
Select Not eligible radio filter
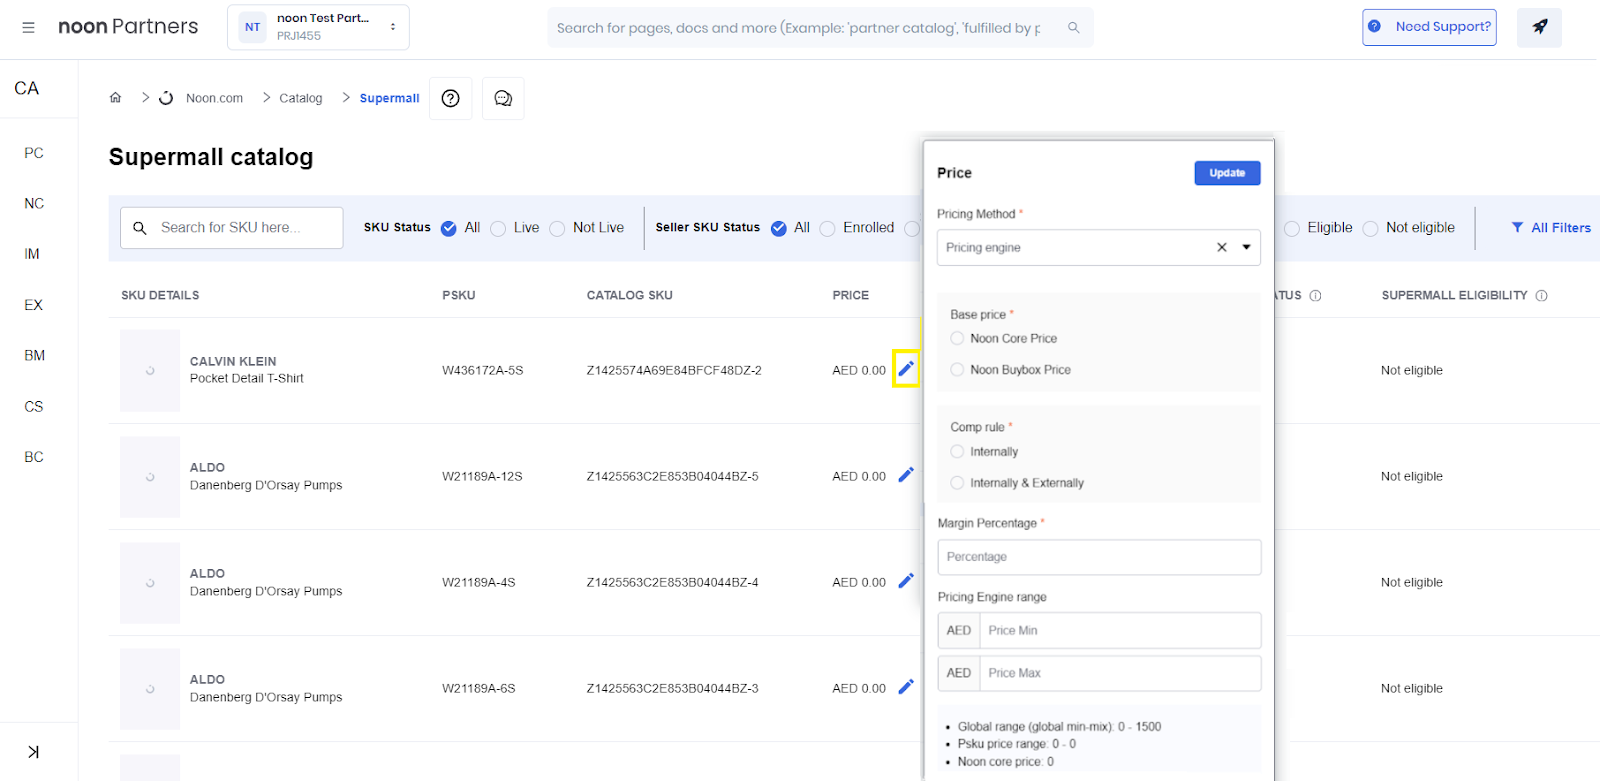pos(1370,228)
